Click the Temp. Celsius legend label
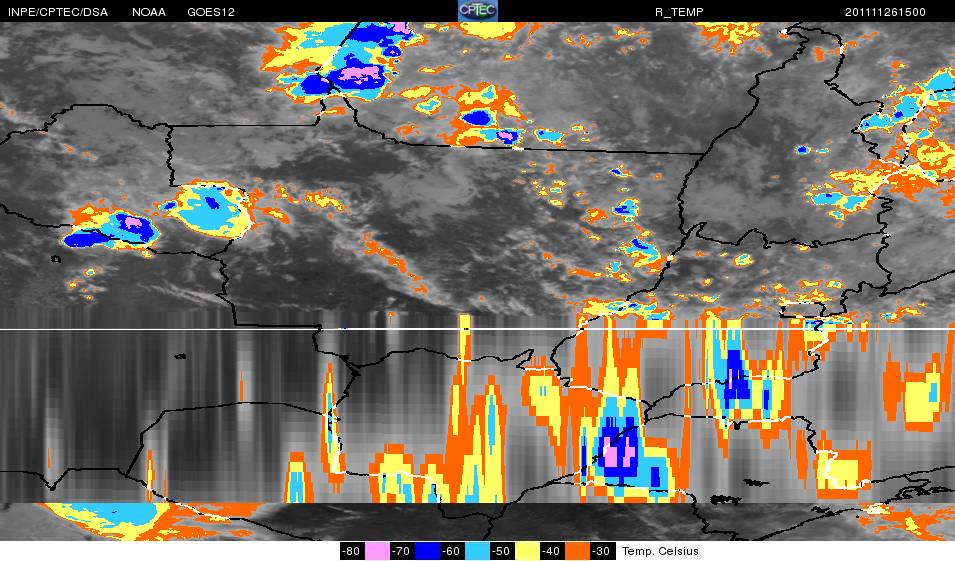Image resolution: width=955 pixels, height=561 pixels. click(660, 551)
